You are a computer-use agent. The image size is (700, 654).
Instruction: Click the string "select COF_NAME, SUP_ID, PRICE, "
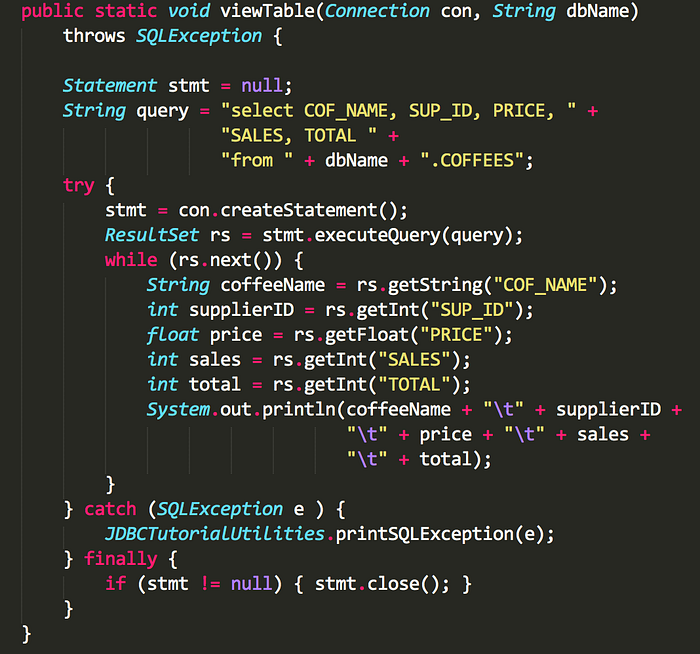point(399,110)
